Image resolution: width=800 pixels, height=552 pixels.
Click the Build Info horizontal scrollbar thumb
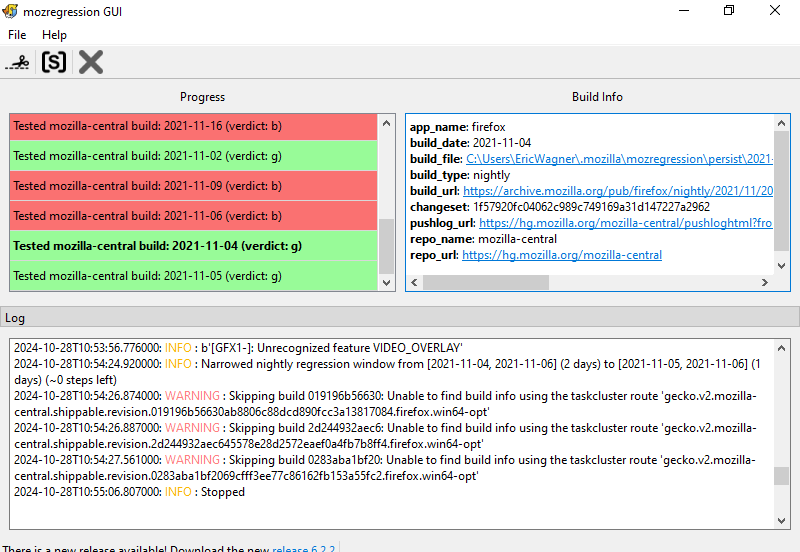pos(486,283)
